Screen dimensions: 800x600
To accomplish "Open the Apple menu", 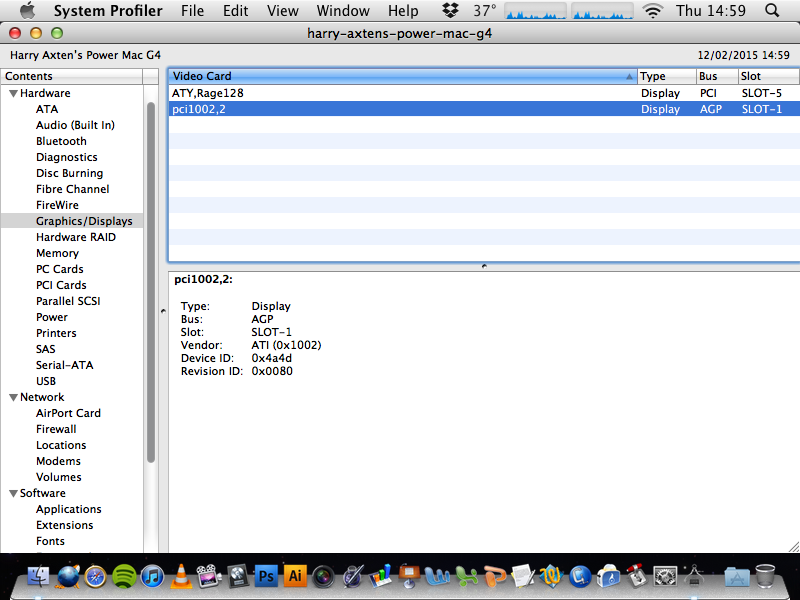I will coord(28,10).
